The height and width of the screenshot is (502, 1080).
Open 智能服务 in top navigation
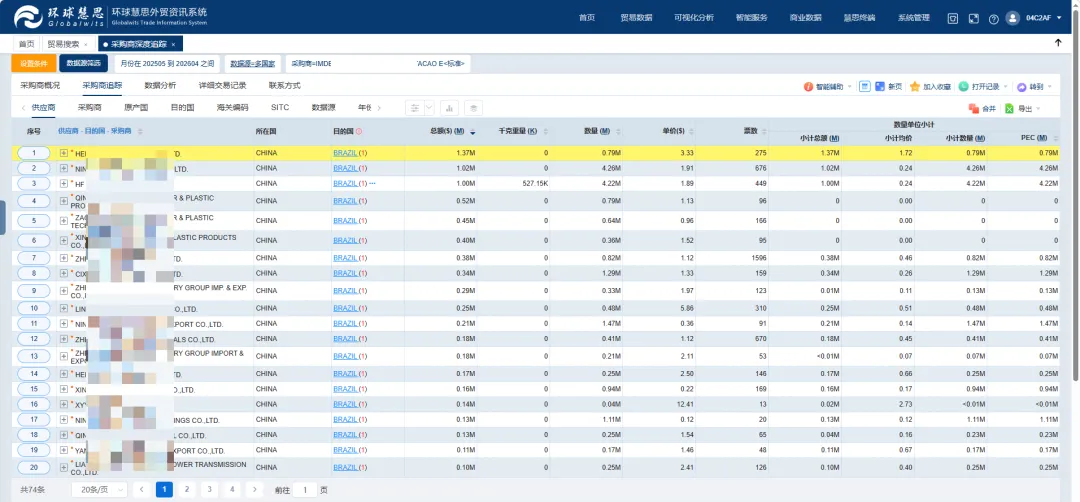tap(751, 18)
